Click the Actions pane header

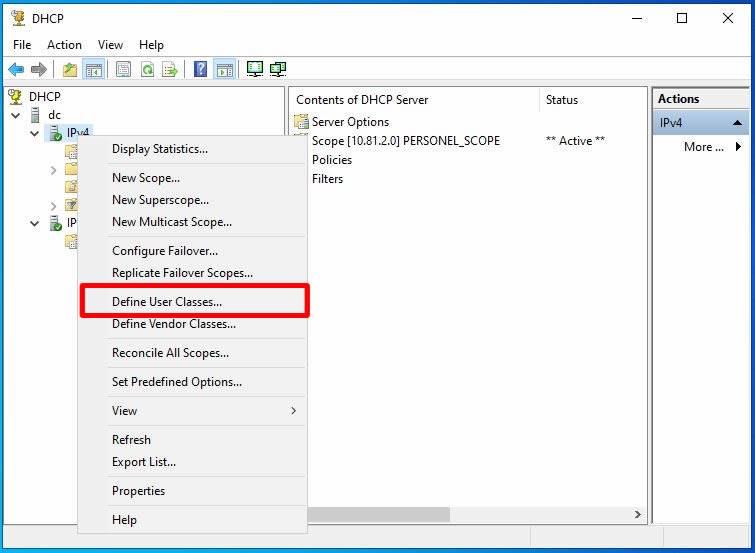pos(701,99)
